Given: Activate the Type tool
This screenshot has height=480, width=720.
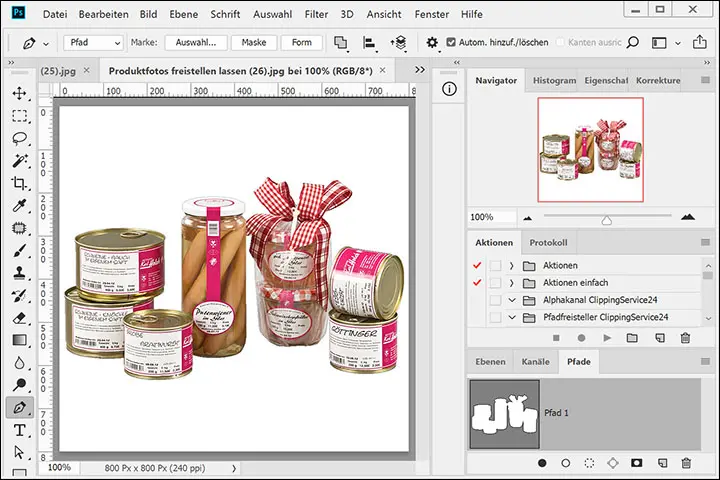Looking at the screenshot, I should pyautogui.click(x=19, y=430).
